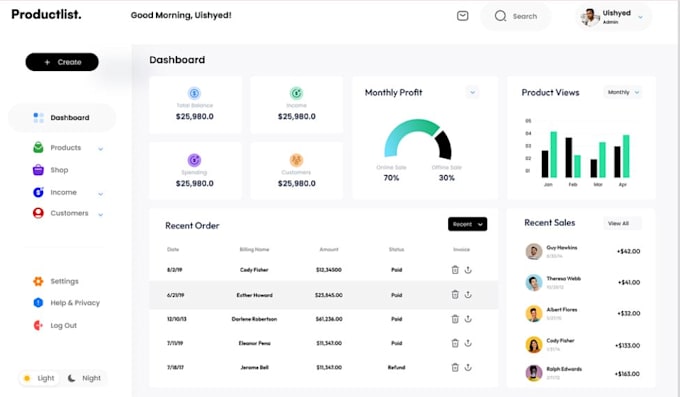Open Products in the sidebar
Screen dimensions: 680x397
[65, 148]
